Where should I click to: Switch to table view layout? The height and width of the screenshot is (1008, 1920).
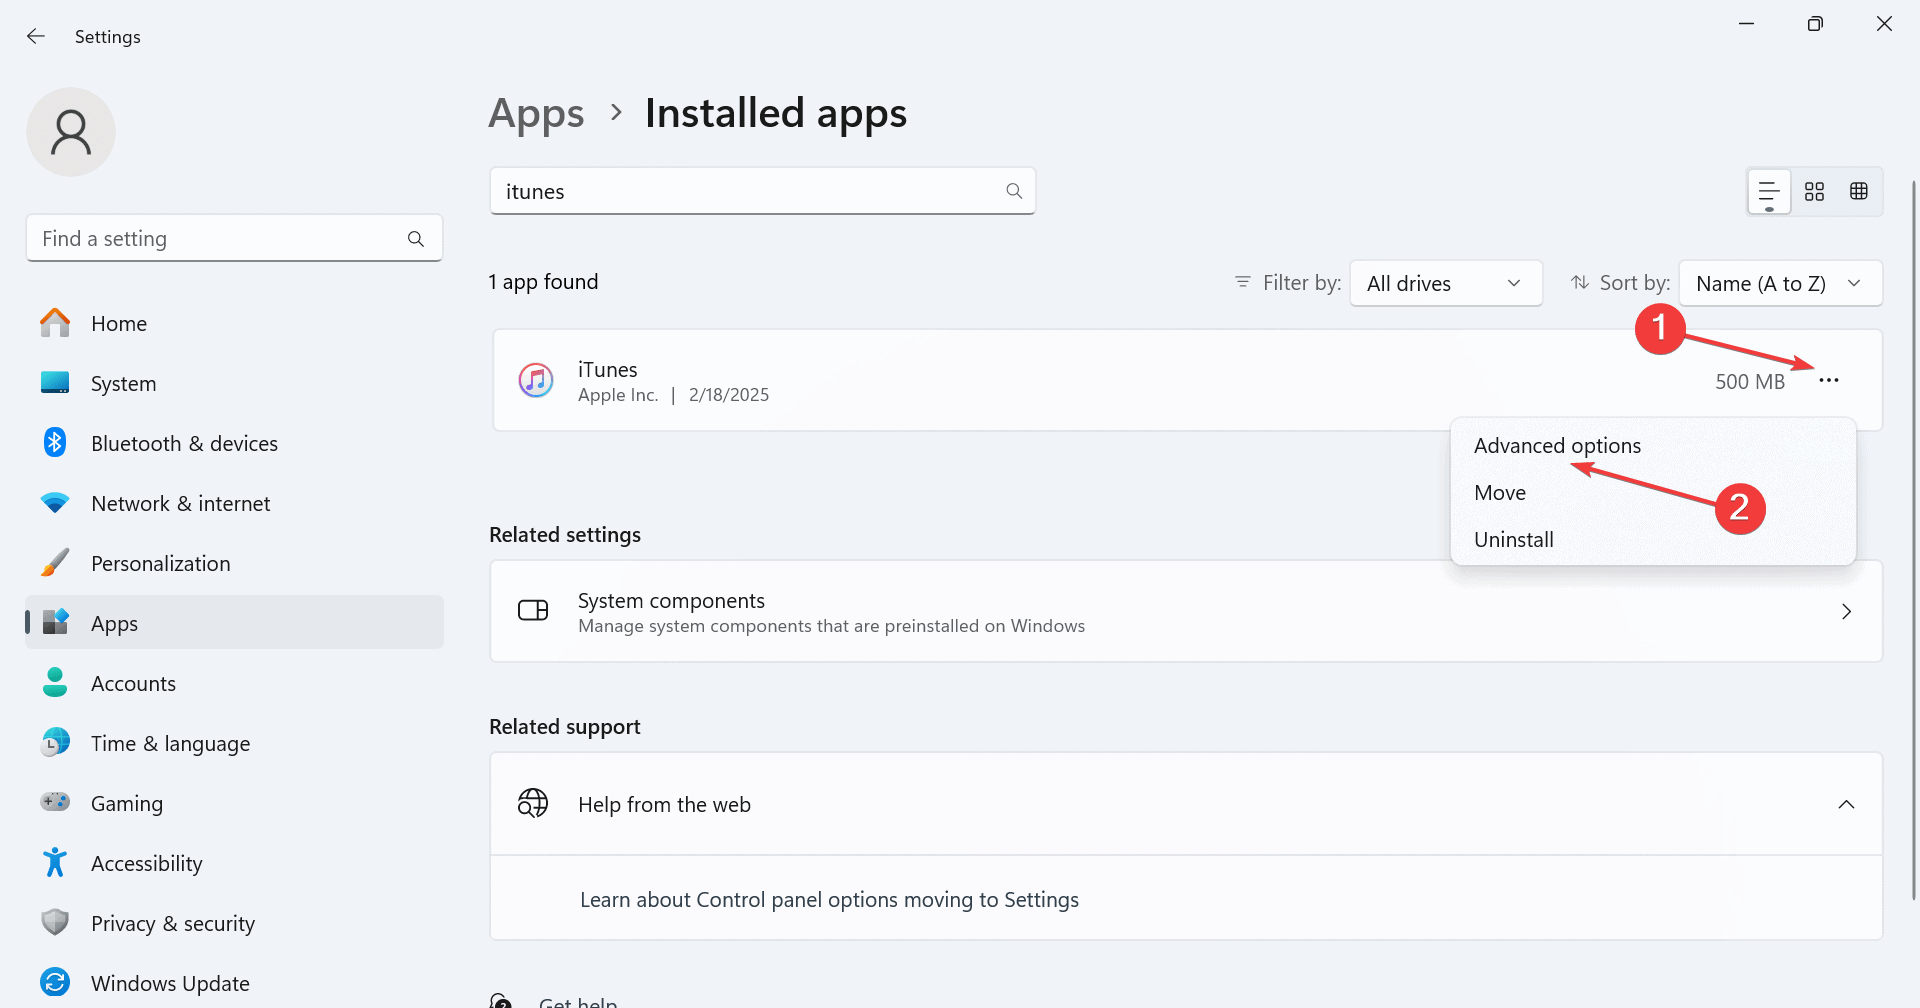pos(1859,192)
